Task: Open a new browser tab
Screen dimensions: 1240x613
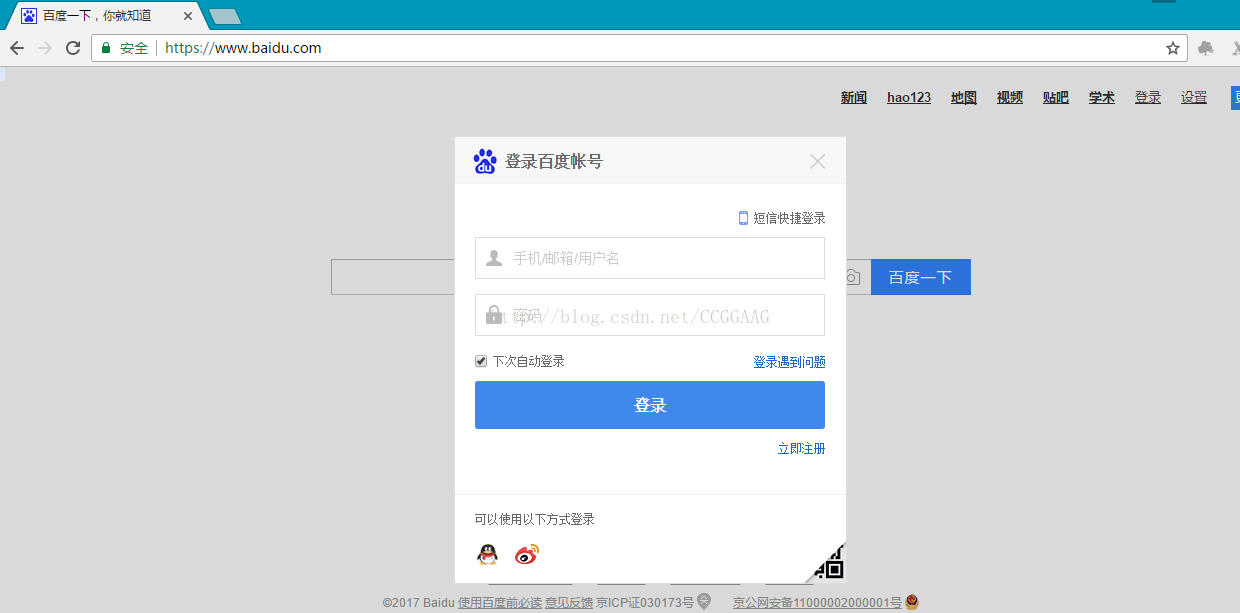Action: pyautogui.click(x=225, y=16)
